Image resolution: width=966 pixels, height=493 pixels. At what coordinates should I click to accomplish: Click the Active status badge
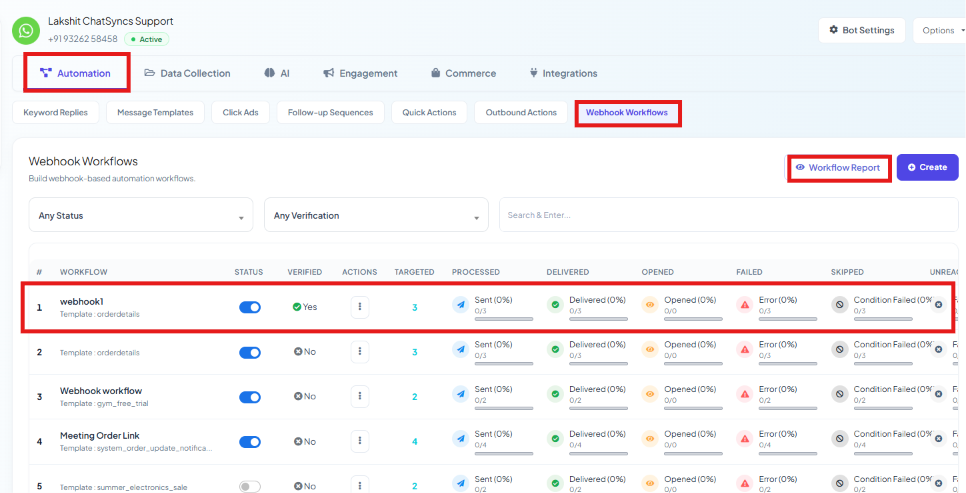pos(147,39)
